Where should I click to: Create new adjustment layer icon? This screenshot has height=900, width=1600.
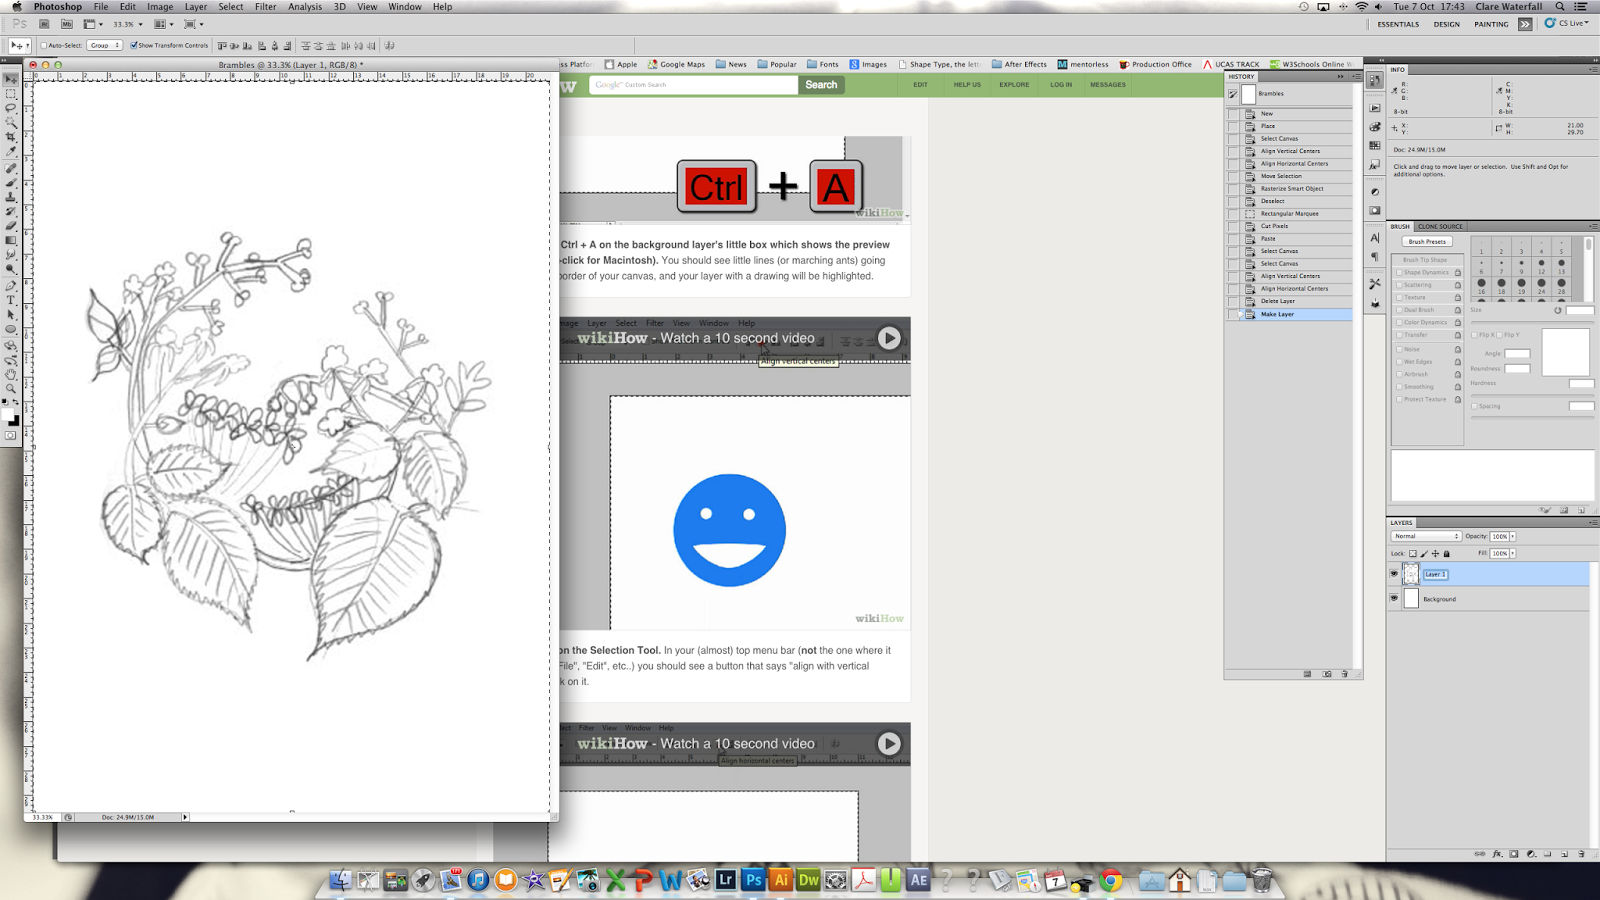[x=1531, y=854]
